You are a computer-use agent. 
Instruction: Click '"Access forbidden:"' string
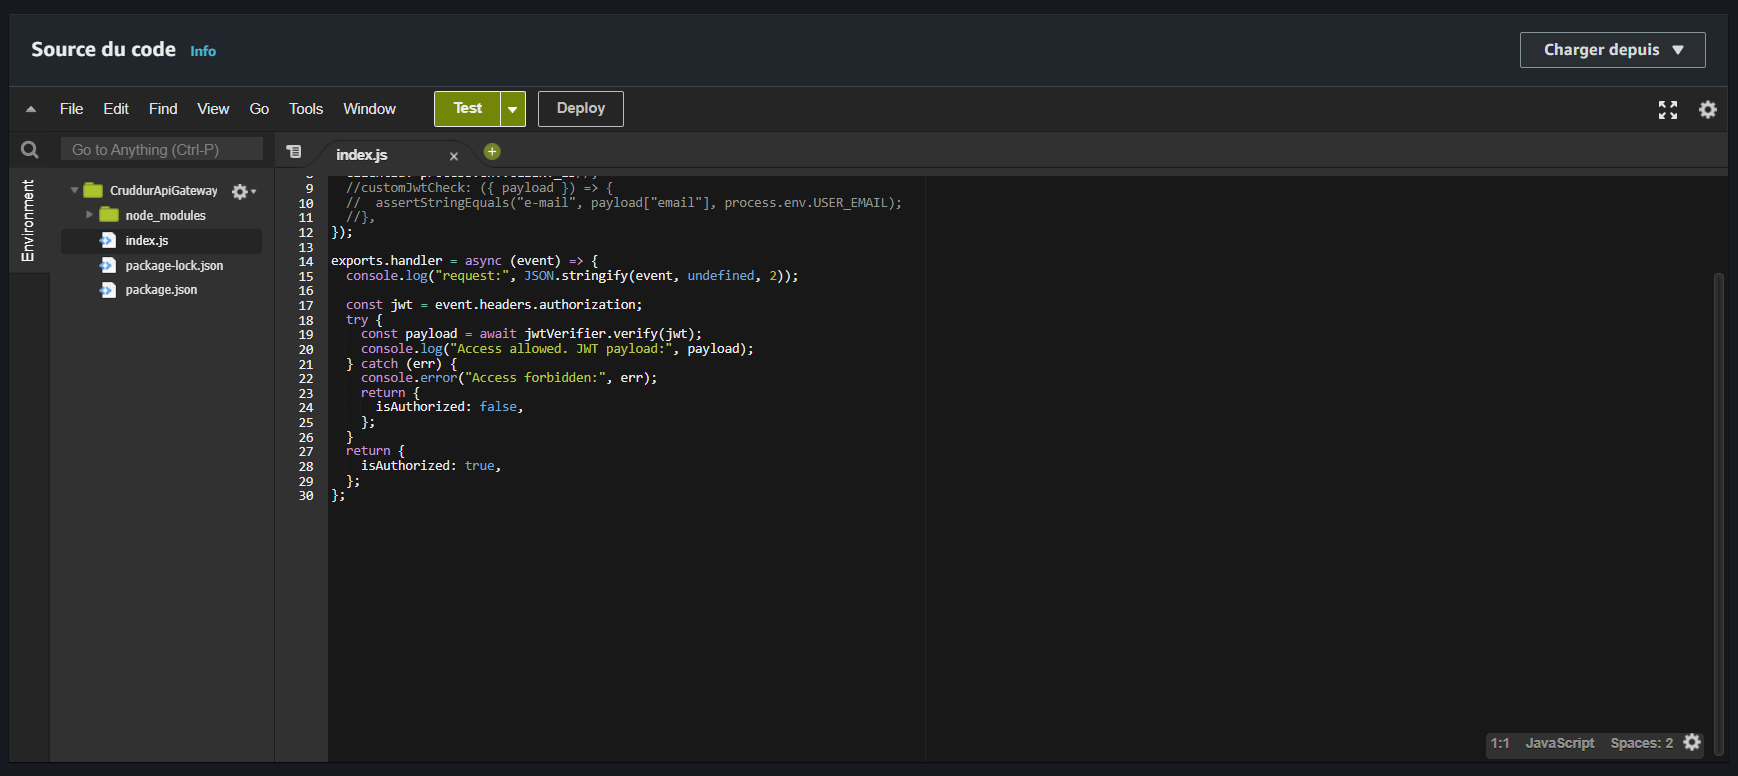pos(535,378)
